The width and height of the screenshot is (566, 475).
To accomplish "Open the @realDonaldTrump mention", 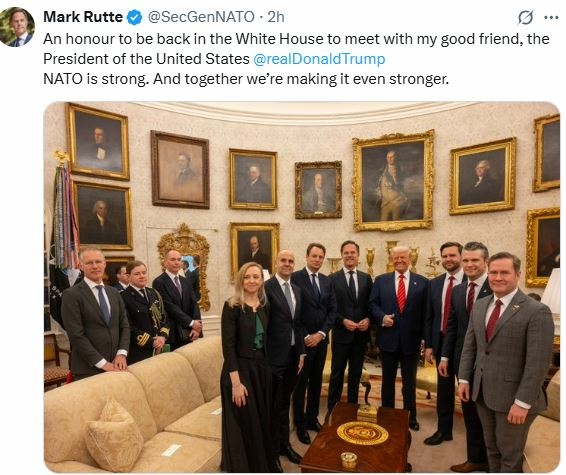I will [x=319, y=59].
